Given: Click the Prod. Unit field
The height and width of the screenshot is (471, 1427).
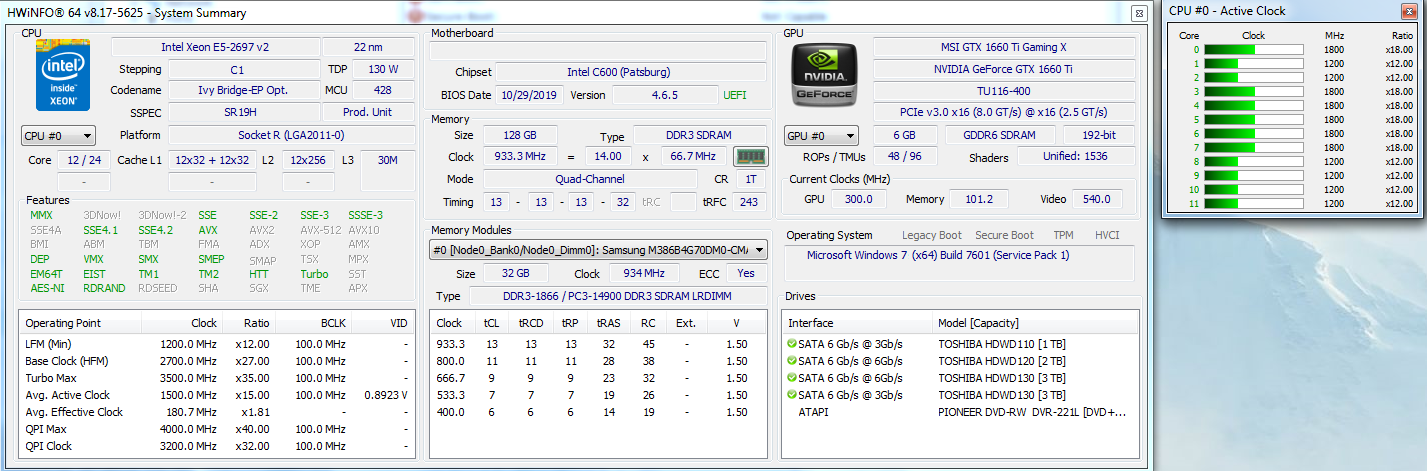Looking at the screenshot, I should point(368,112).
